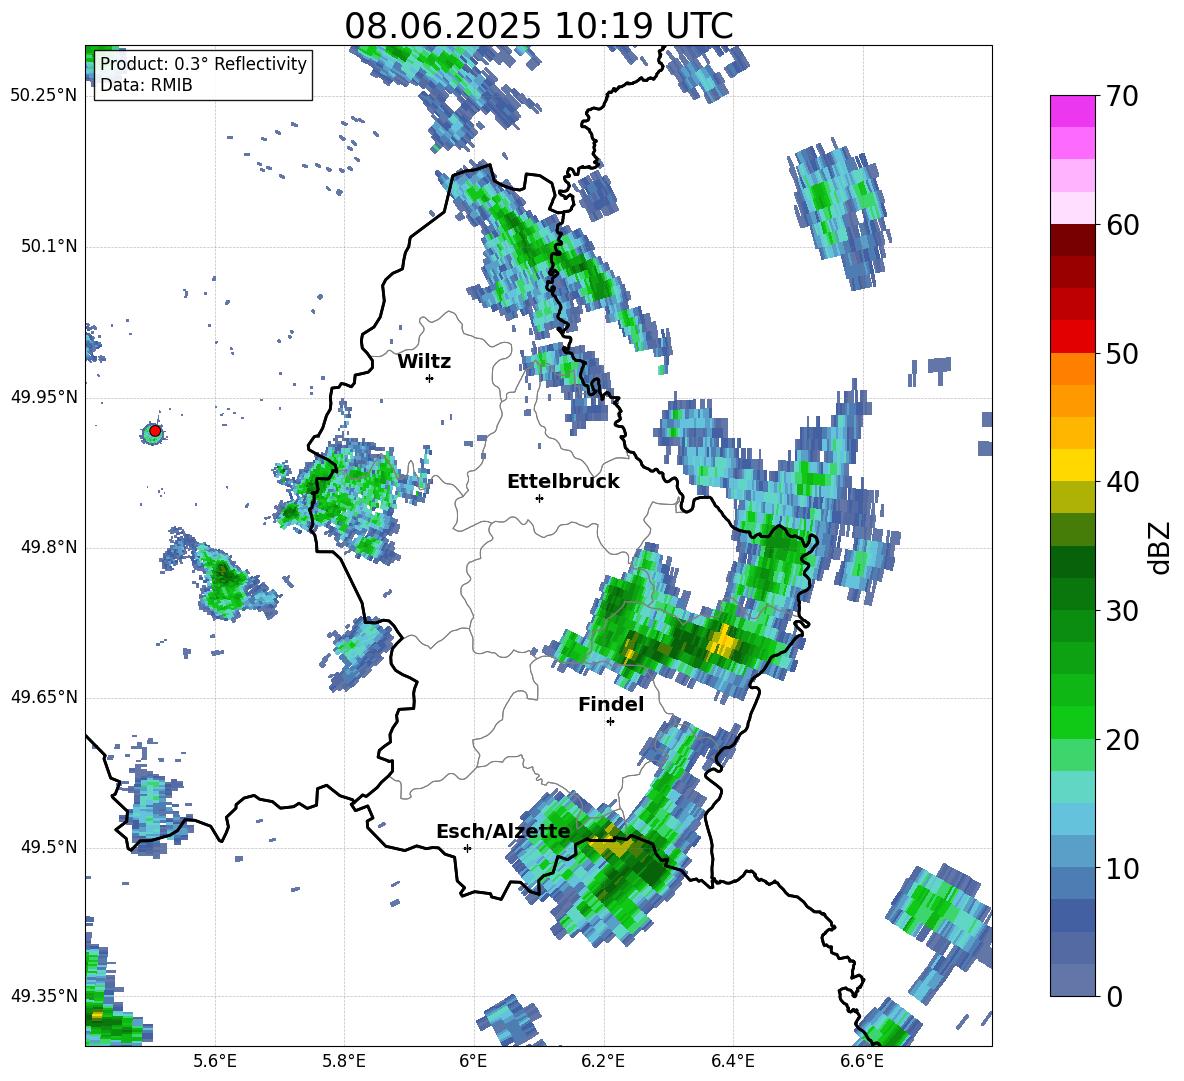Click the red radar site marker
The image size is (1184, 1081).
coord(155,431)
